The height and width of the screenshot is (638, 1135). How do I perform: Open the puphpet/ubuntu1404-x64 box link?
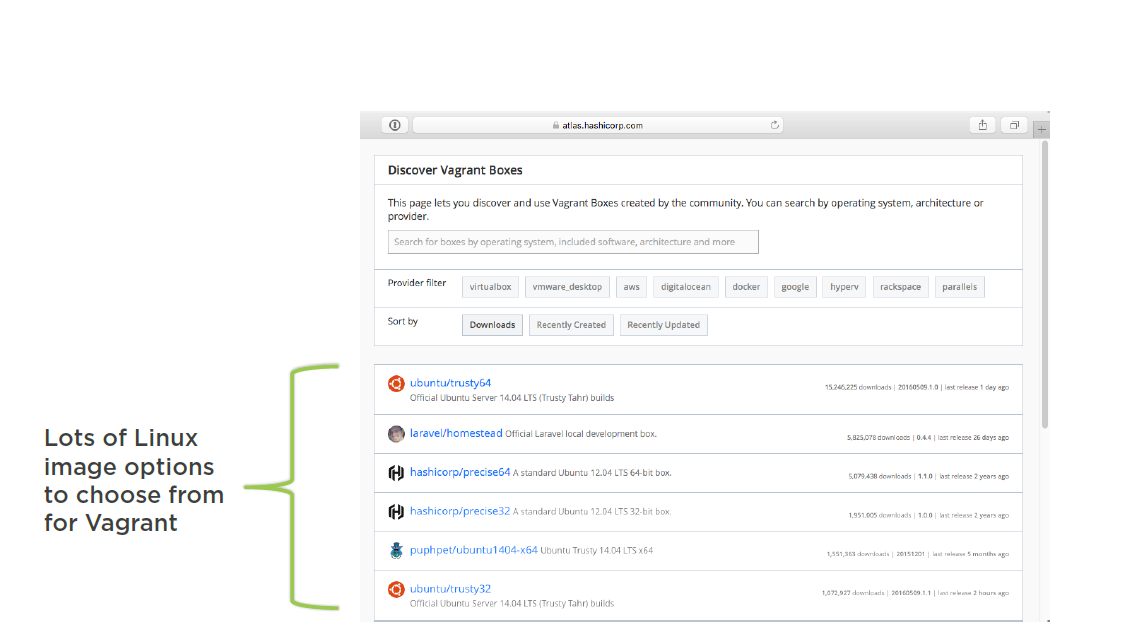(473, 550)
